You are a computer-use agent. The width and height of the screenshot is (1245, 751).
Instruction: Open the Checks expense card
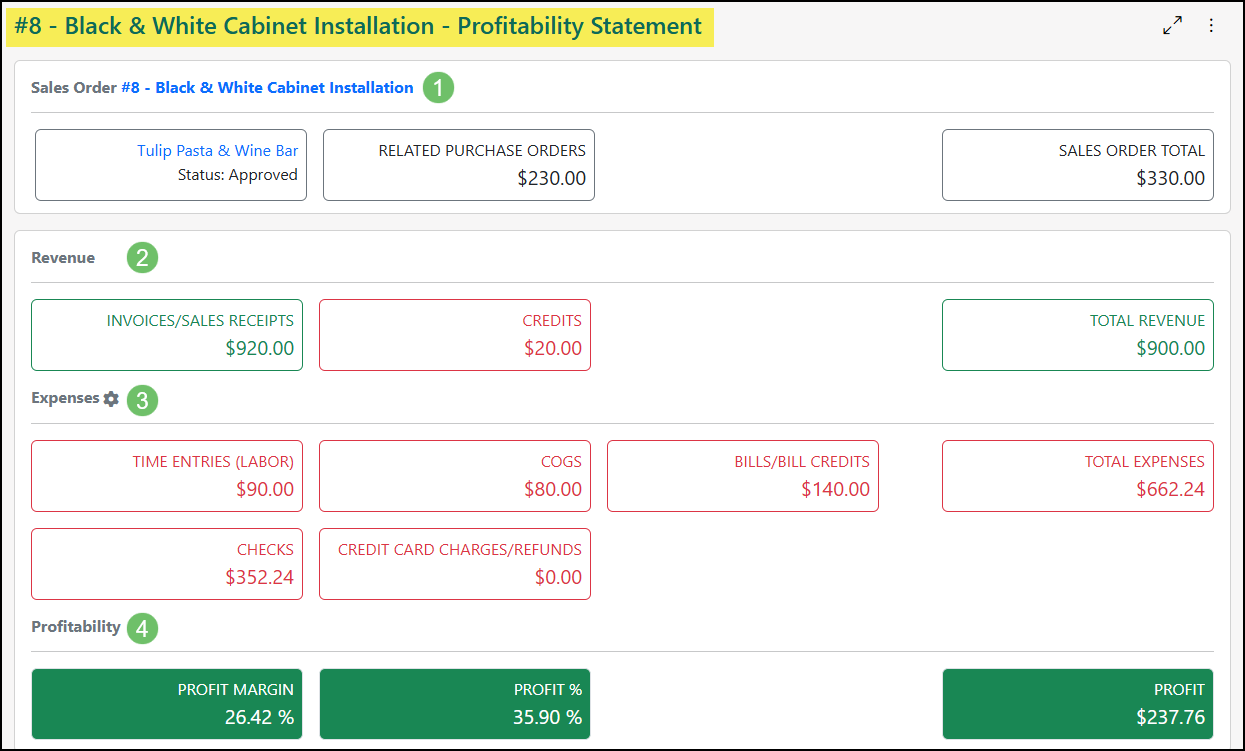[x=167, y=564]
